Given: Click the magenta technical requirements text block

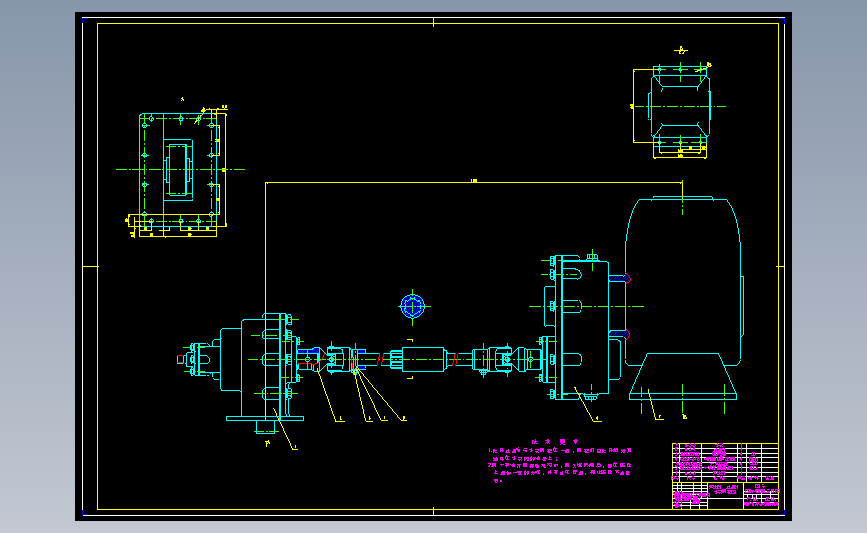Looking at the screenshot, I should 560,461.
